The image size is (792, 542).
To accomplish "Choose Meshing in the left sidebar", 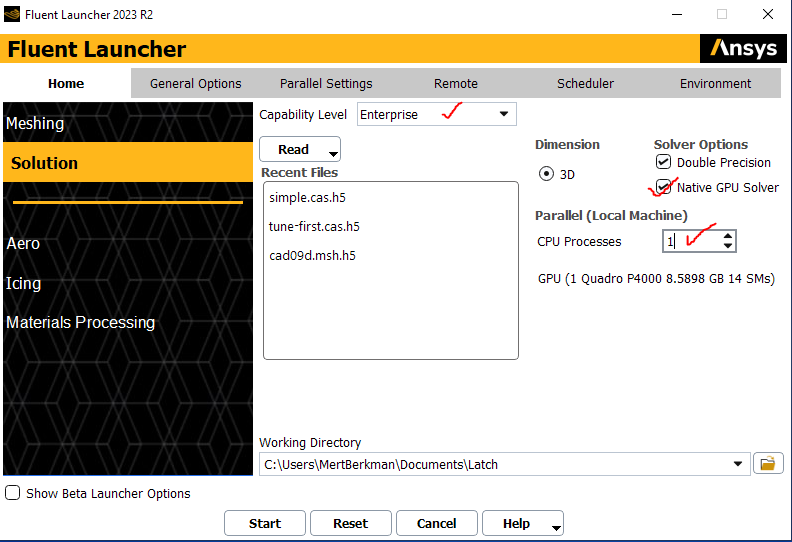I will [x=35, y=123].
